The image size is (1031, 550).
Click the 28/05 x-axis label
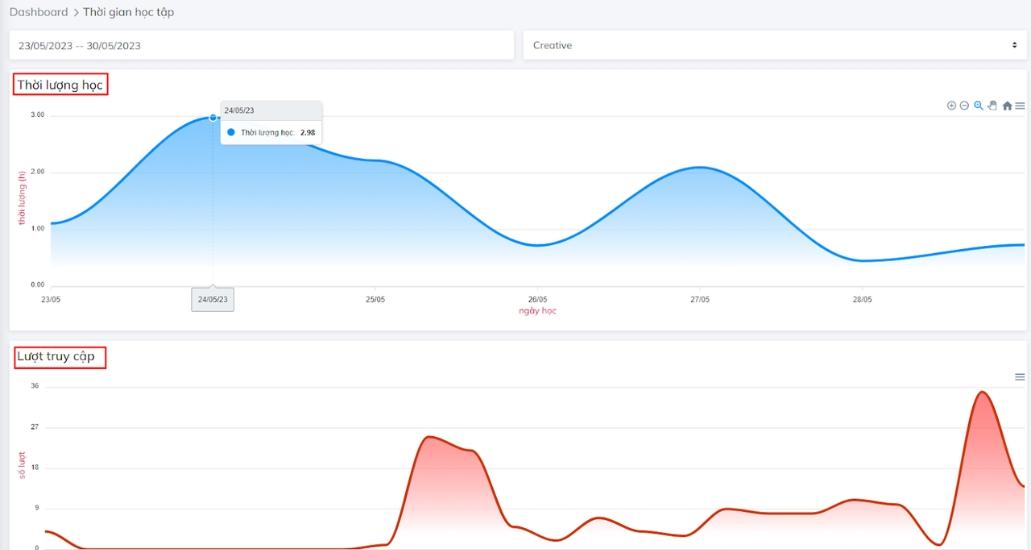(862, 299)
